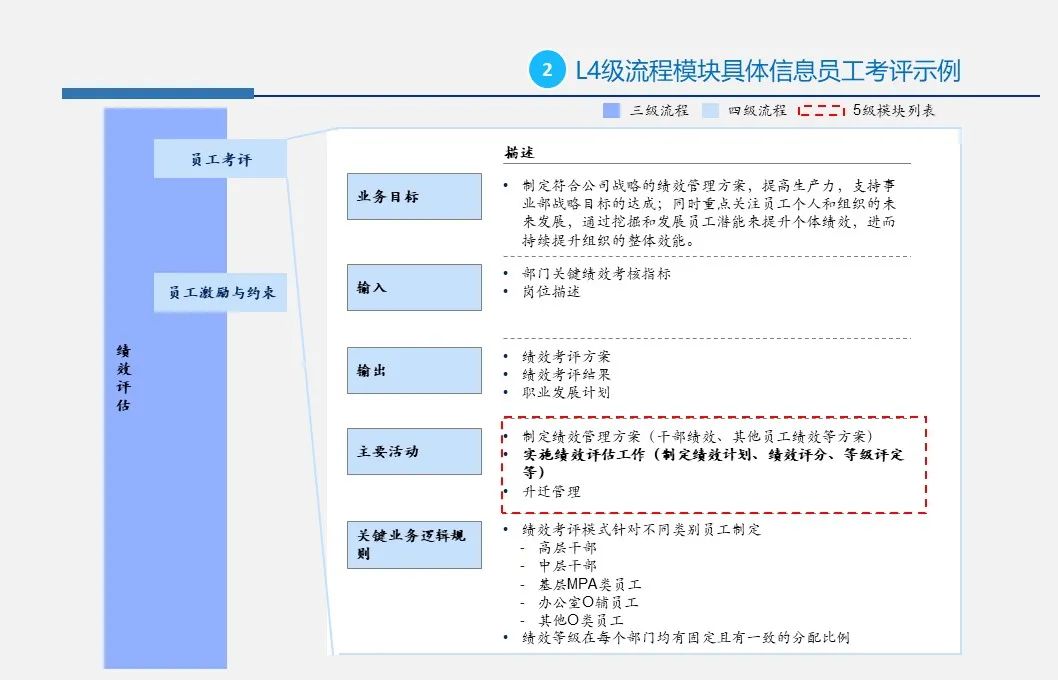
Task: Select the slide title L4级流程模块具体信息员工考评示例
Action: click(768, 71)
